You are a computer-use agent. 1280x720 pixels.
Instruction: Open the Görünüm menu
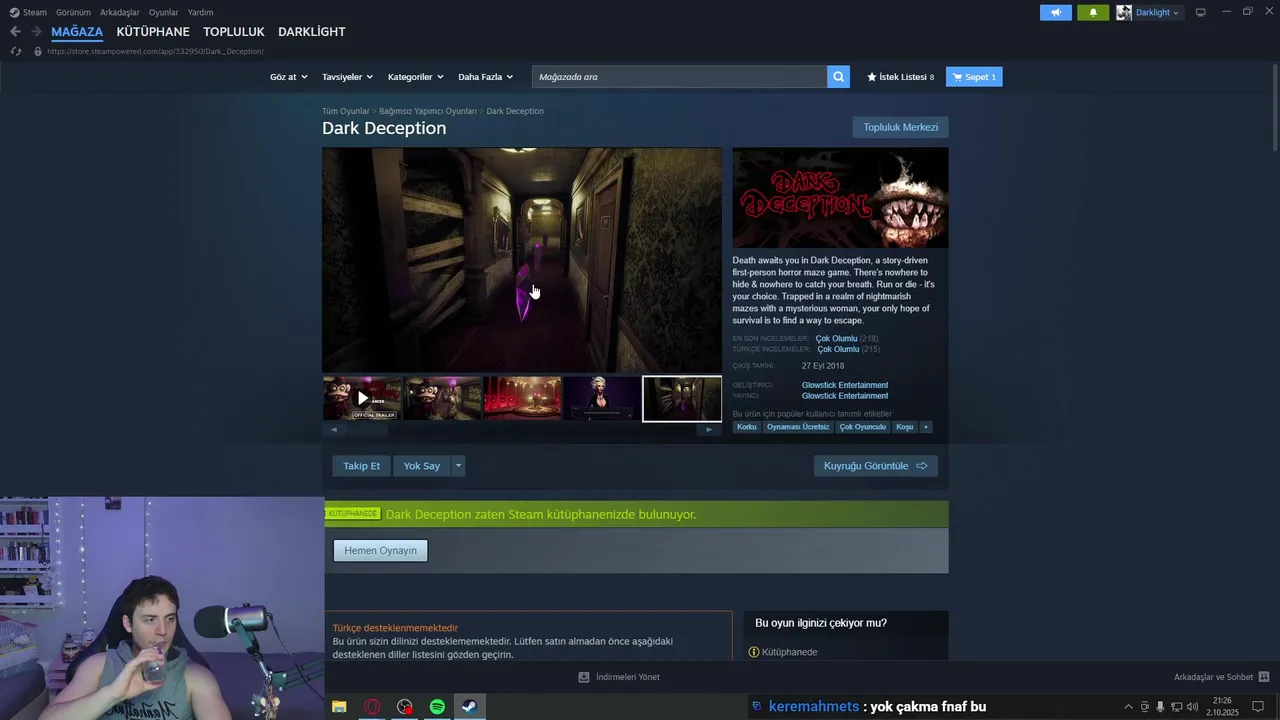[x=73, y=12]
